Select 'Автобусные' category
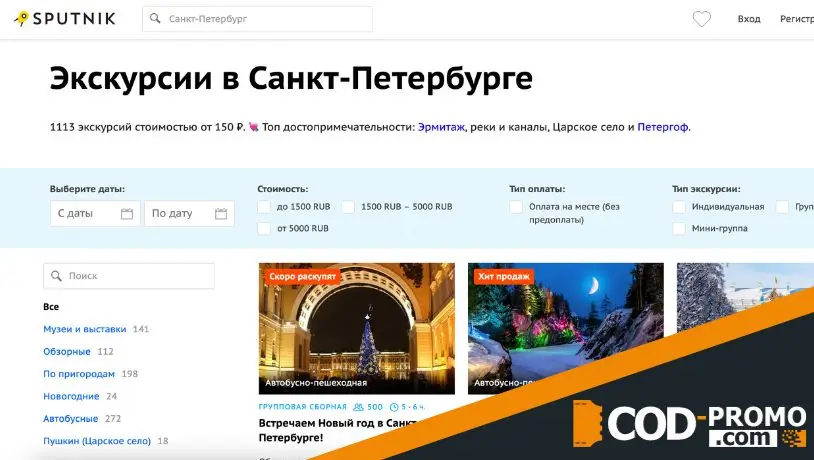This screenshot has height=460, width=814. pyautogui.click(x=71, y=418)
